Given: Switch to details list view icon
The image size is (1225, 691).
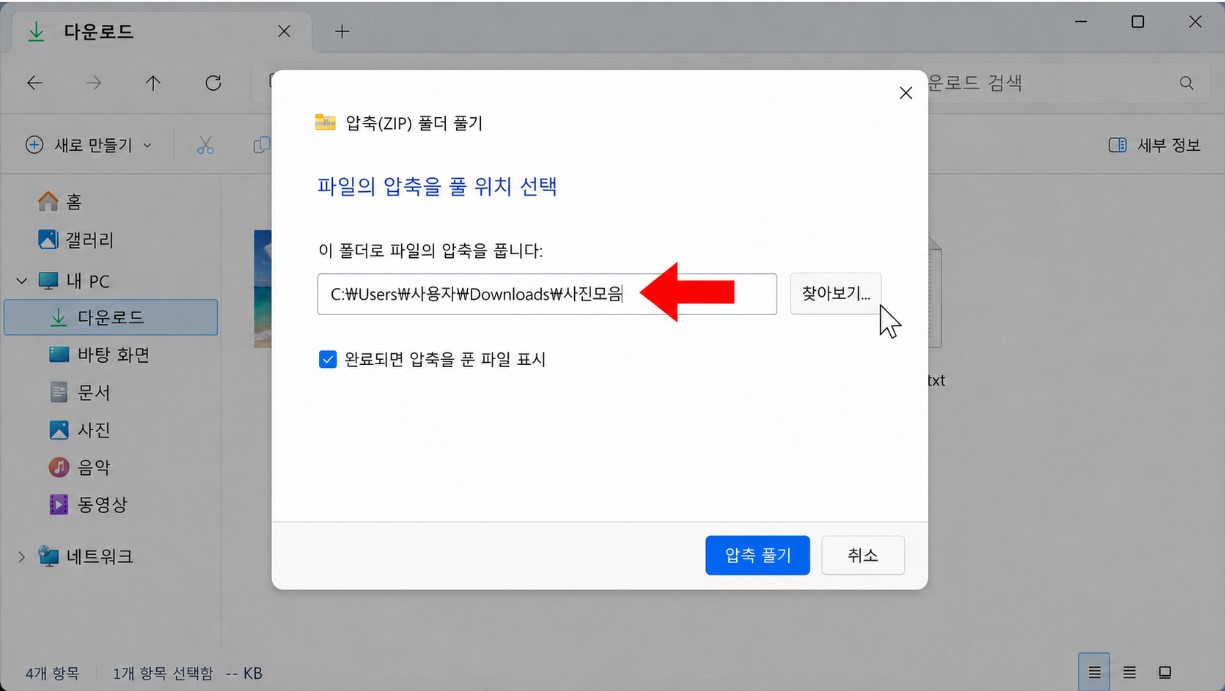Looking at the screenshot, I should [1094, 672].
